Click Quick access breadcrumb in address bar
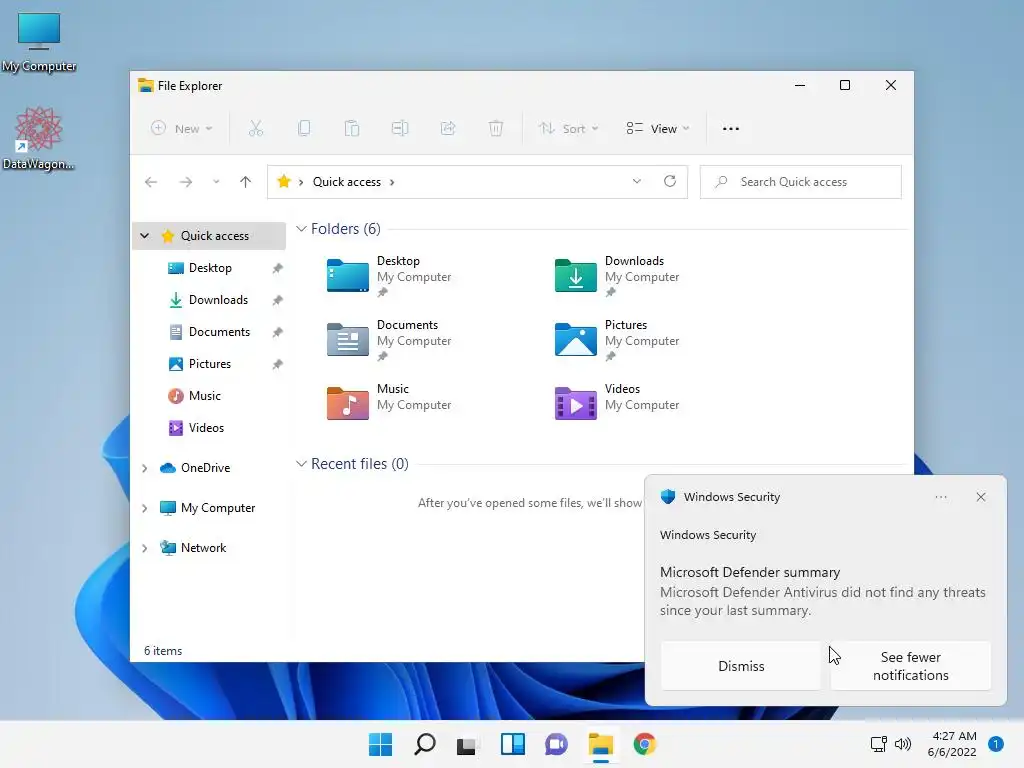The height and width of the screenshot is (768, 1024). click(x=346, y=182)
